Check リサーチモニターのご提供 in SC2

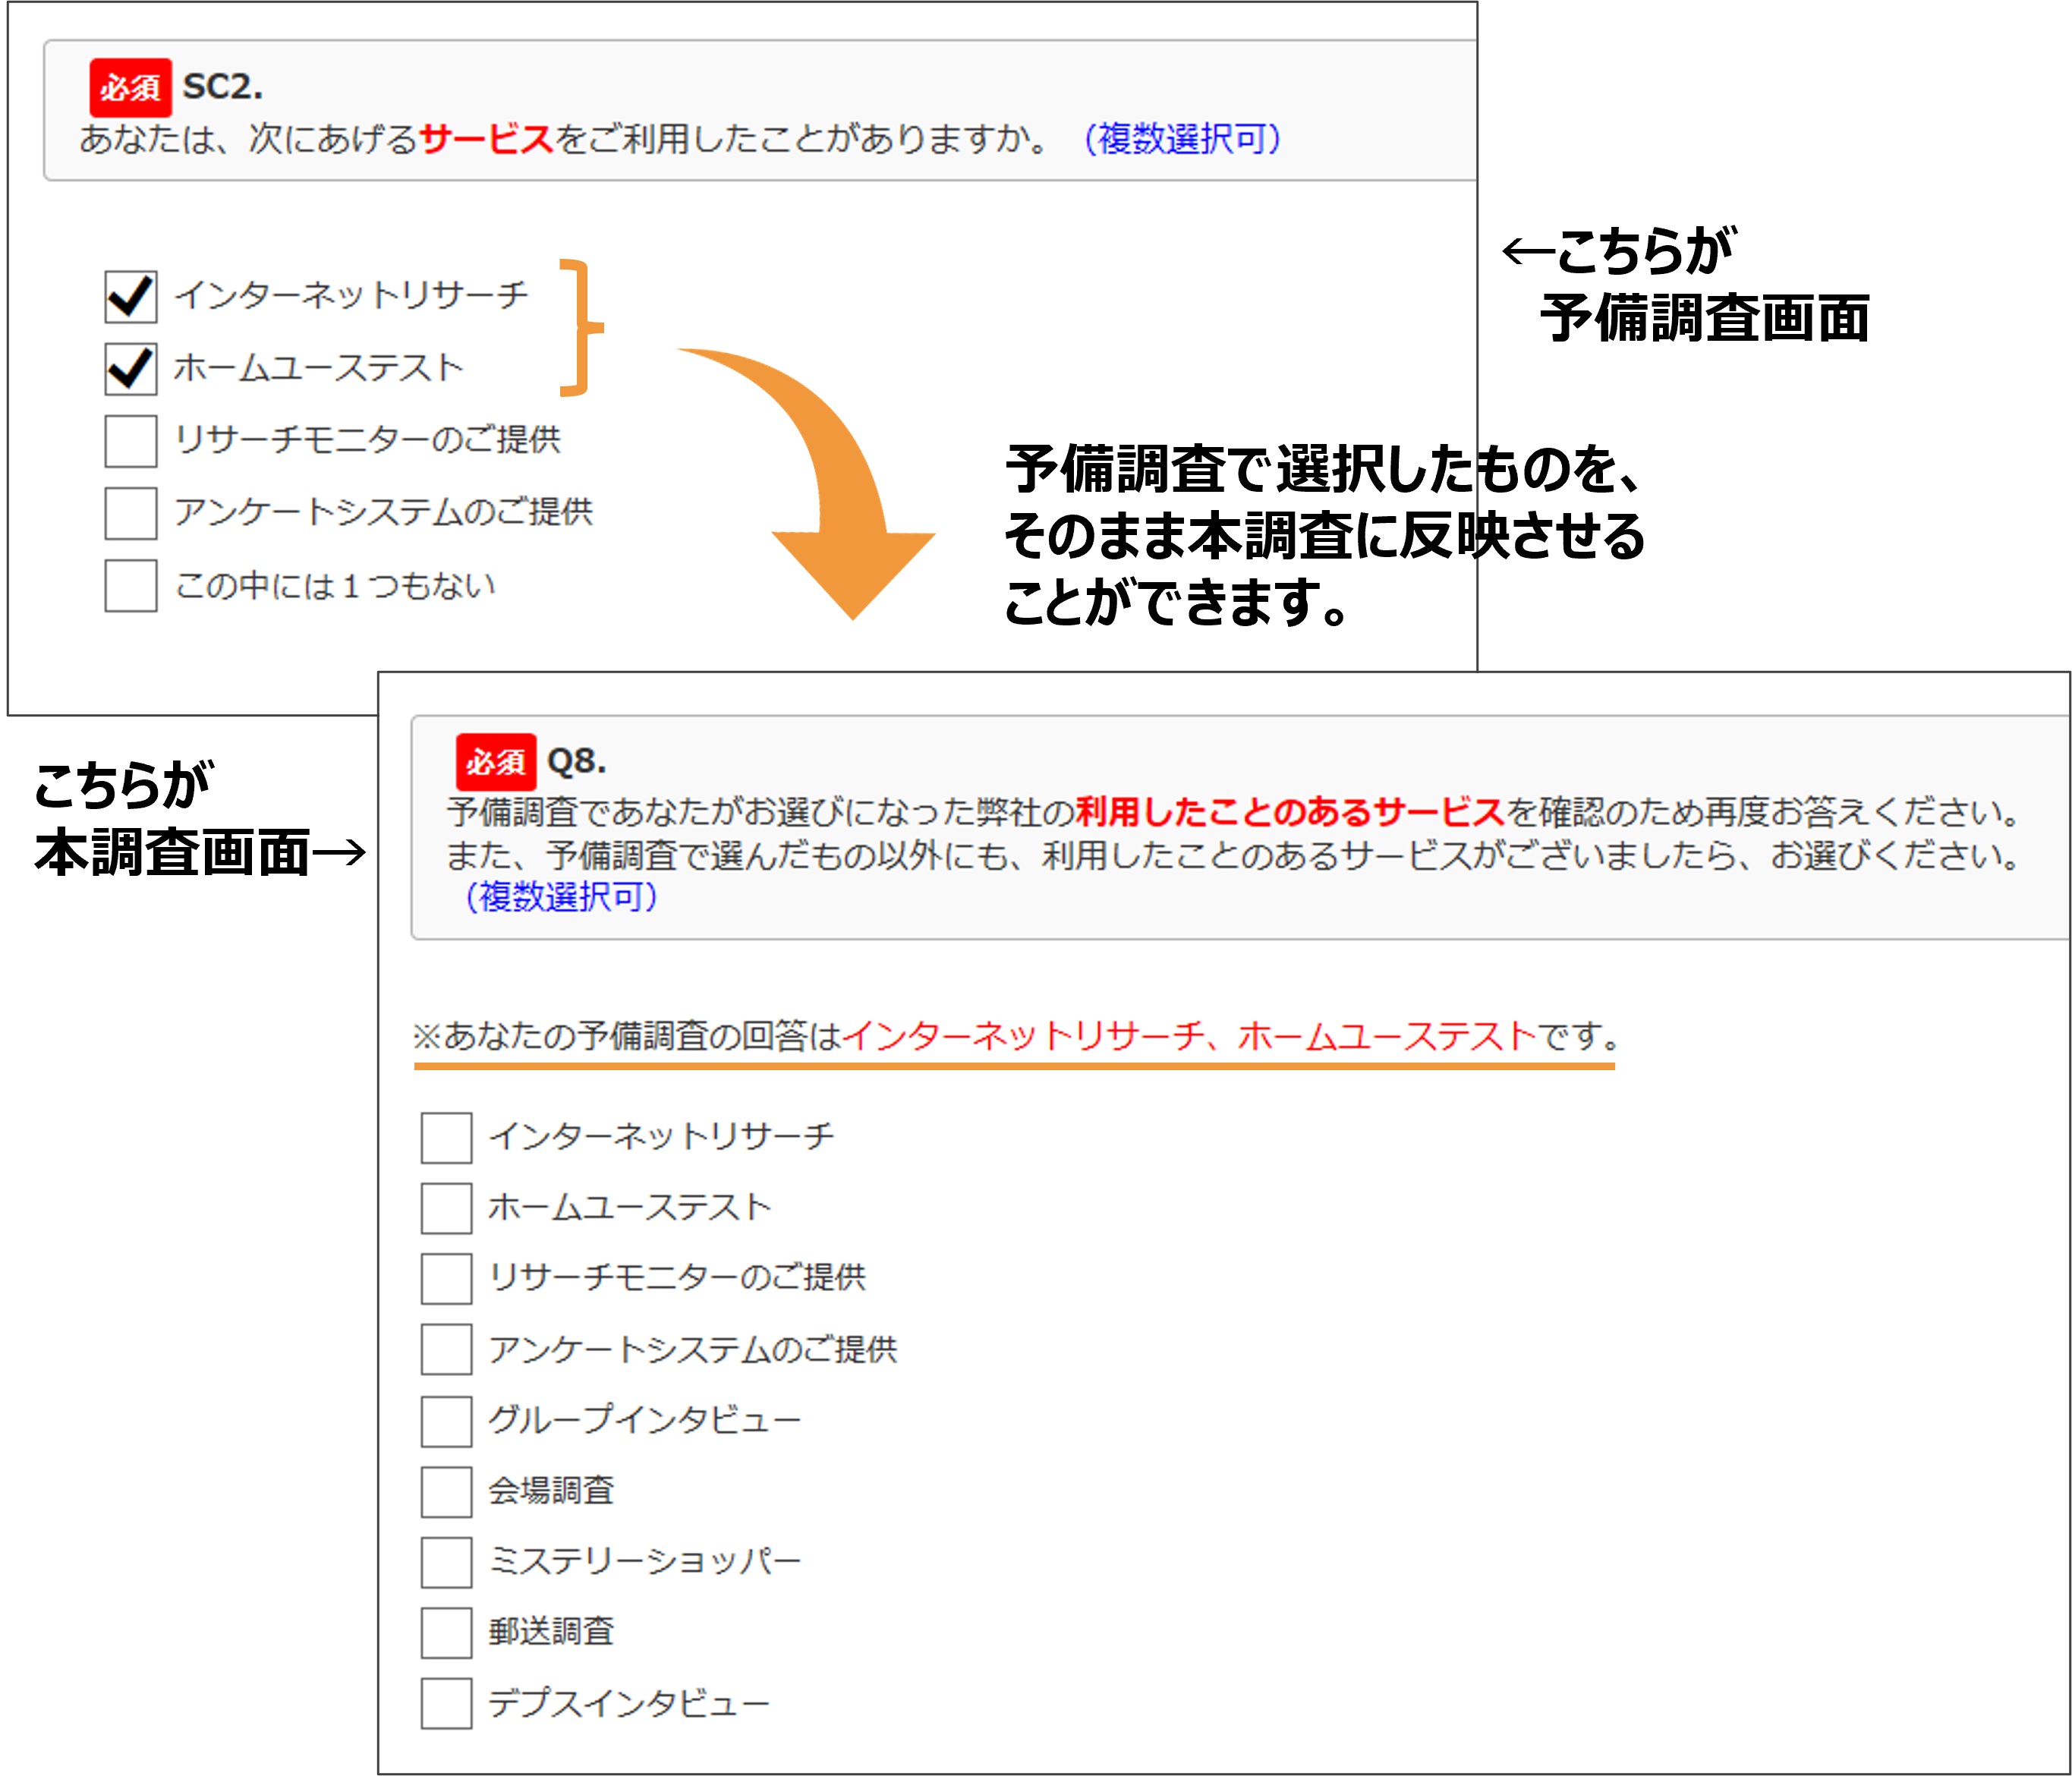click(130, 441)
